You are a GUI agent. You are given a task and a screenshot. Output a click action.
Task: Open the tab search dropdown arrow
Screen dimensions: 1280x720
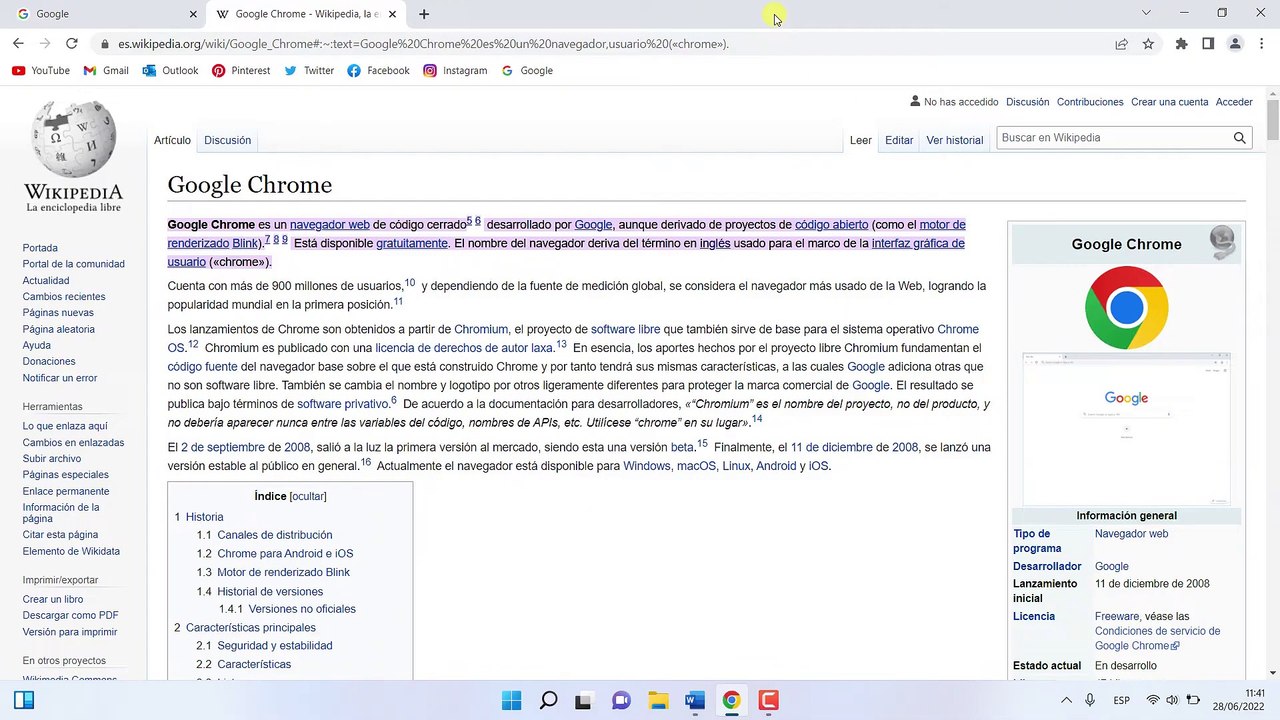(1146, 13)
